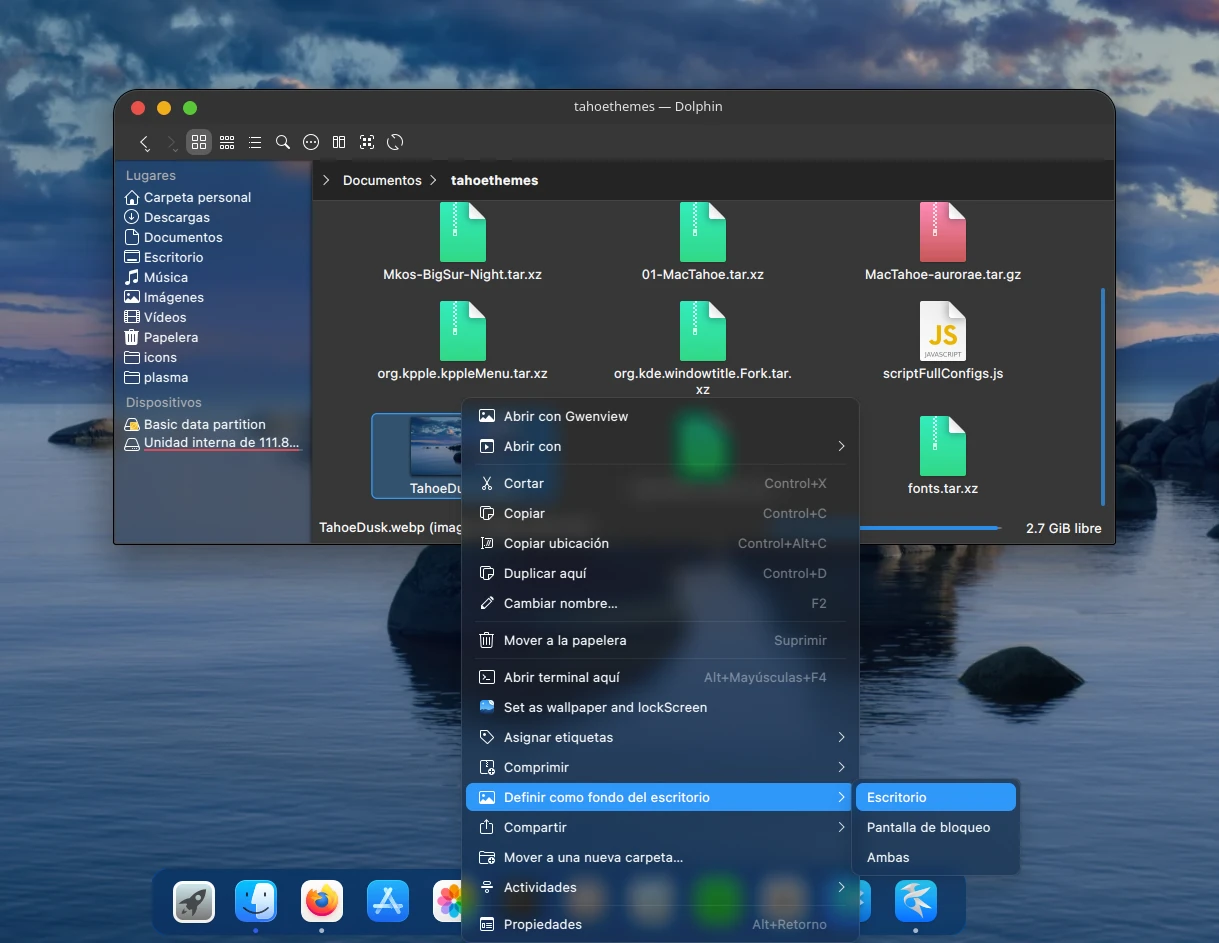The width and height of the screenshot is (1219, 943).
Task: Select the MacTahoe-aurorae.tar.gz archive icon
Action: click(x=942, y=232)
